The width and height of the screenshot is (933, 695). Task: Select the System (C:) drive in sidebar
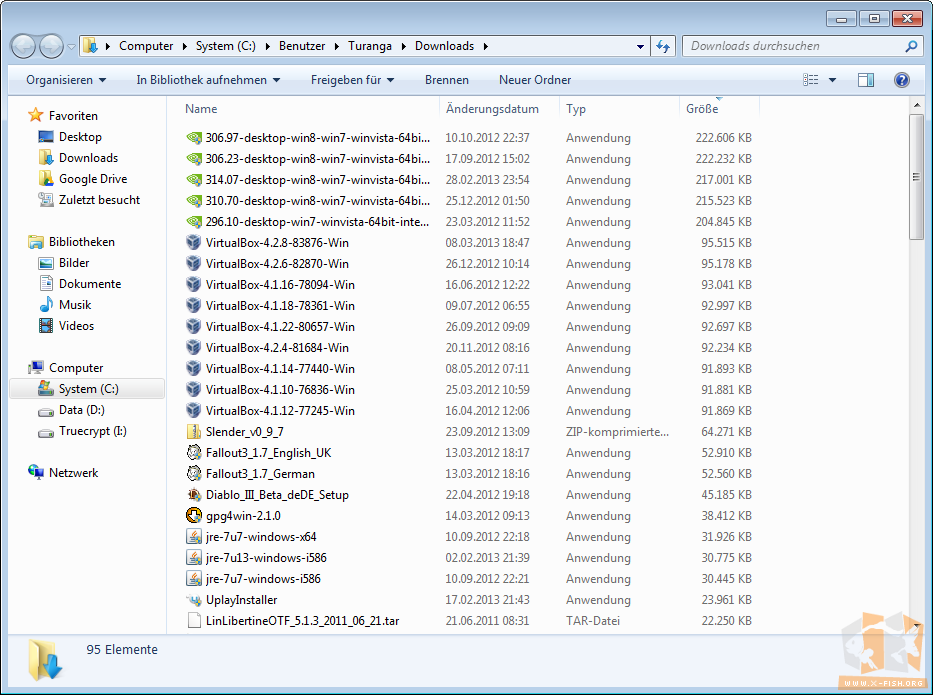87,389
